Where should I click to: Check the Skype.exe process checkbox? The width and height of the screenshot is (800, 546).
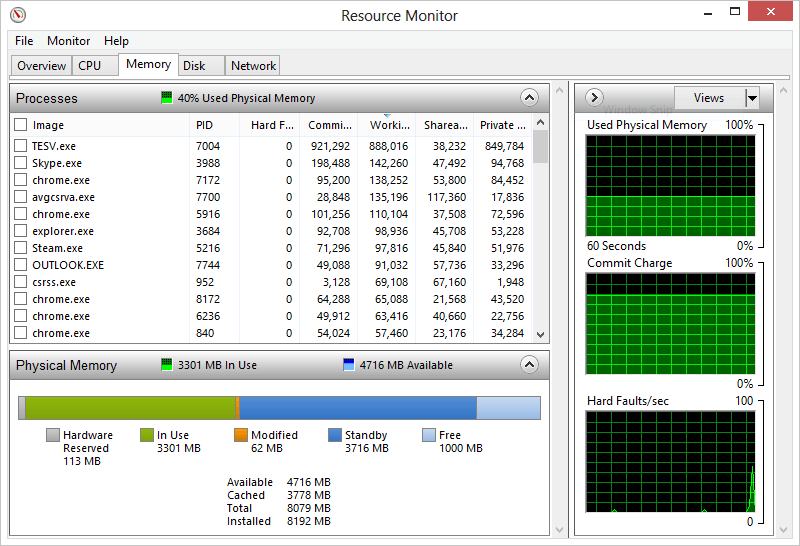pos(20,162)
